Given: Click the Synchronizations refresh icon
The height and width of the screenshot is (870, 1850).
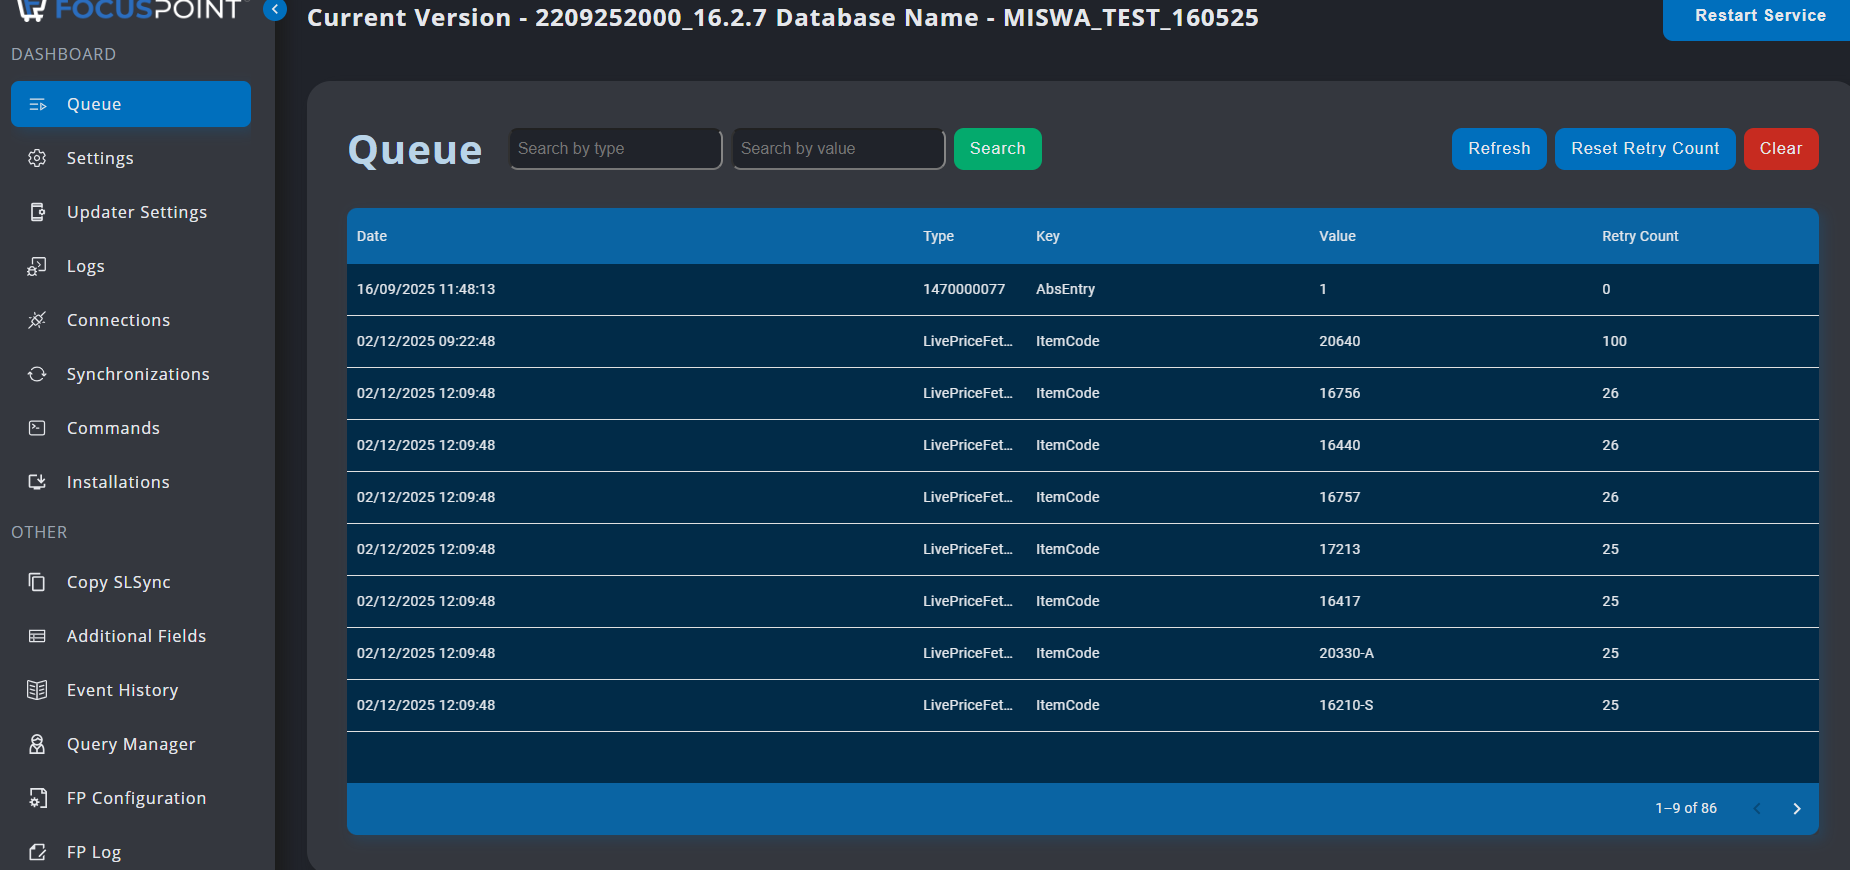Looking at the screenshot, I should (x=37, y=374).
